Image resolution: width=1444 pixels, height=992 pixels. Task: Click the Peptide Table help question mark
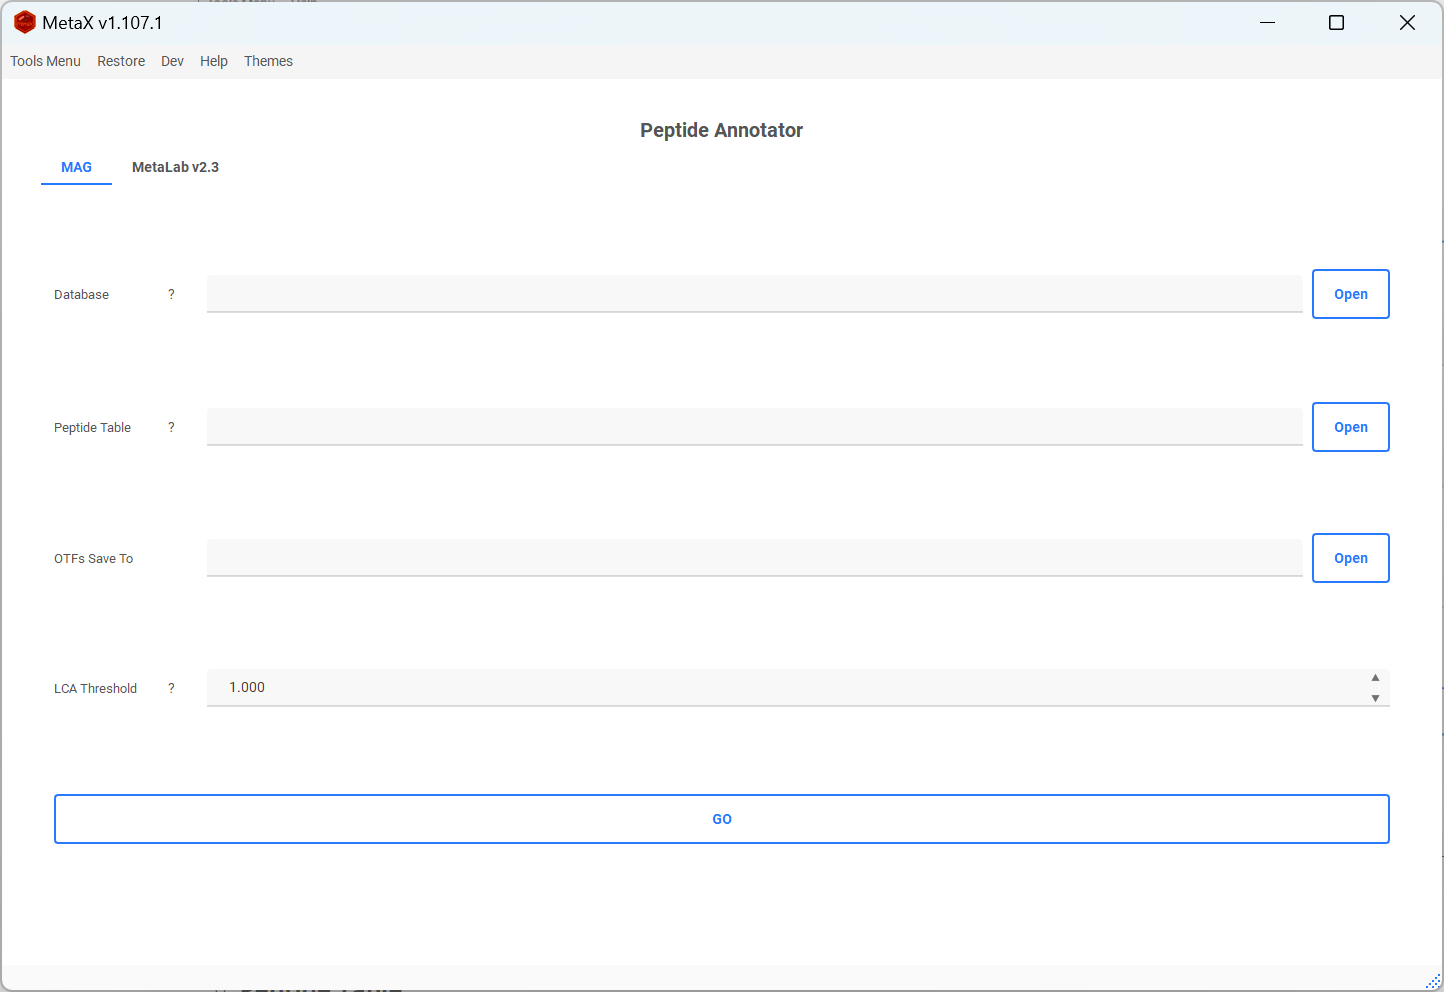171,427
